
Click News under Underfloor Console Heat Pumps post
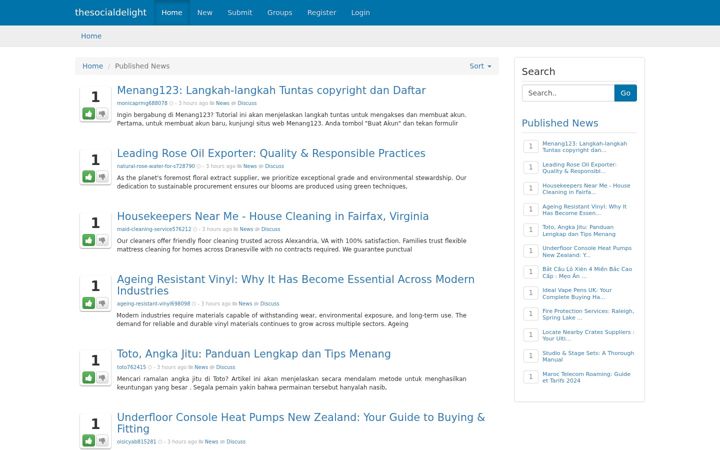211,442
